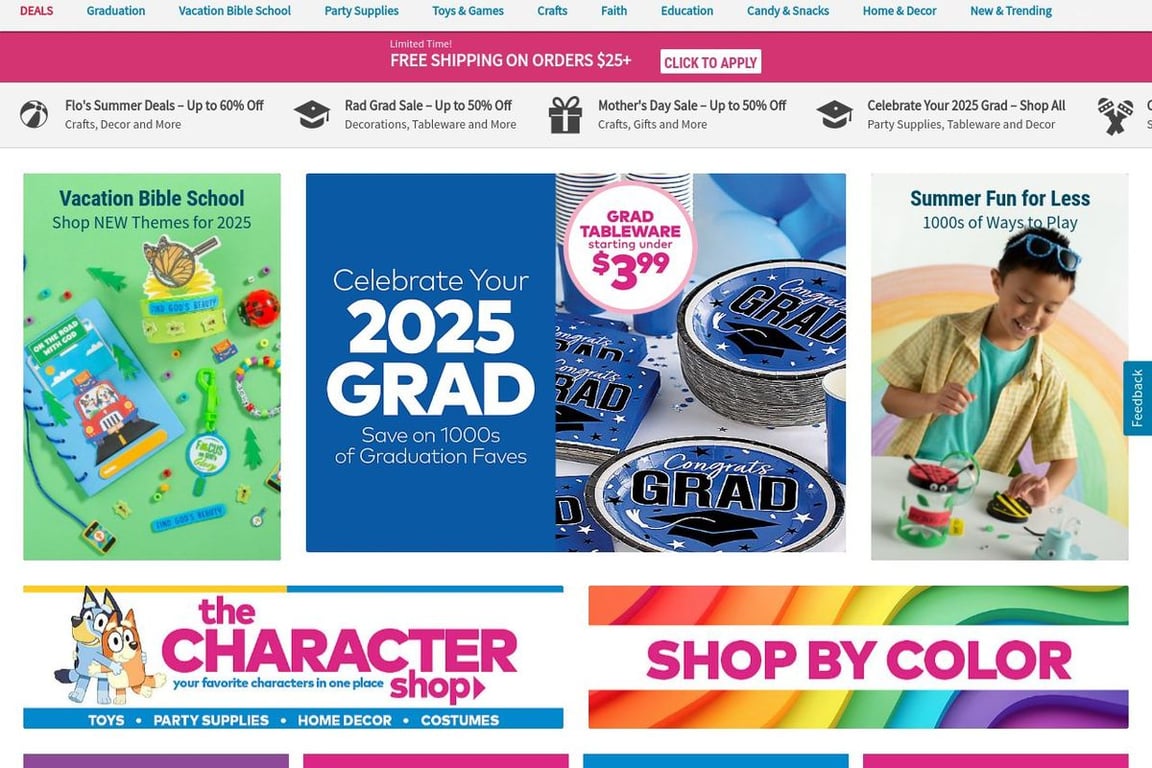Go to Candy & Snacks category
This screenshot has height=768, width=1152.
[788, 11]
